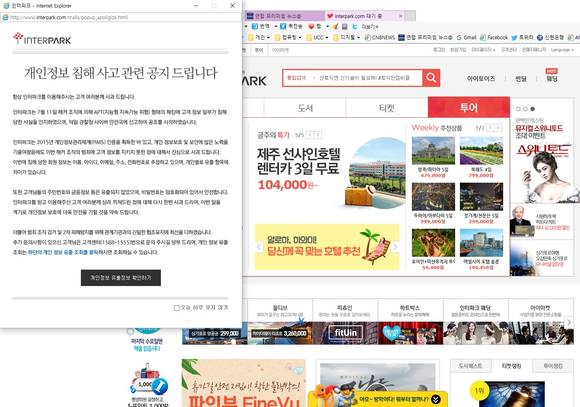
Task: Click the save disk icon in the toolbar
Action: tap(344, 26)
